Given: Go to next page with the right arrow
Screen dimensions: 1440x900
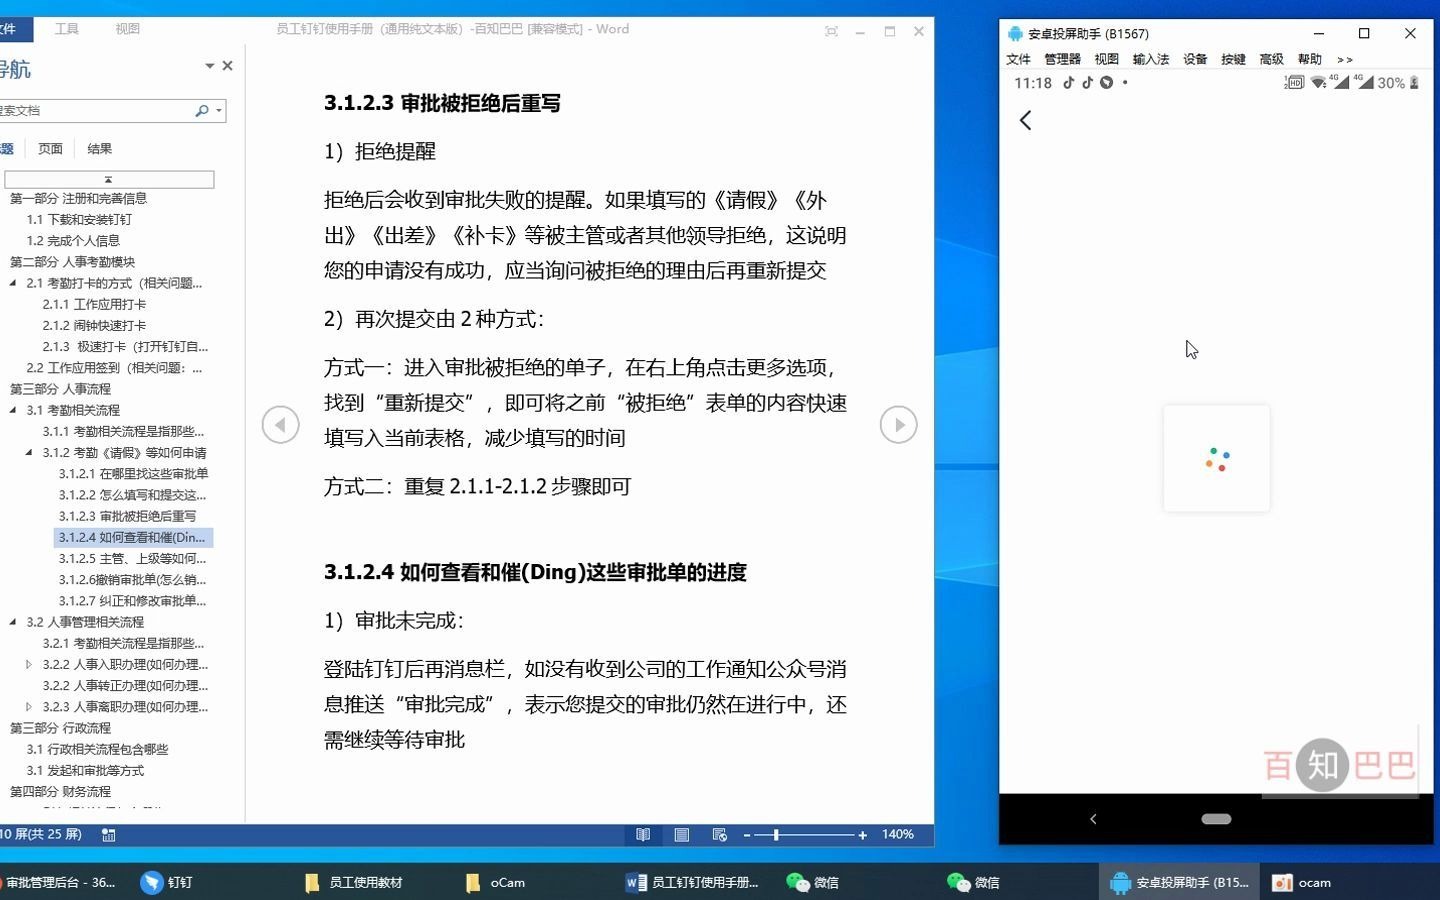Looking at the screenshot, I should [x=897, y=424].
